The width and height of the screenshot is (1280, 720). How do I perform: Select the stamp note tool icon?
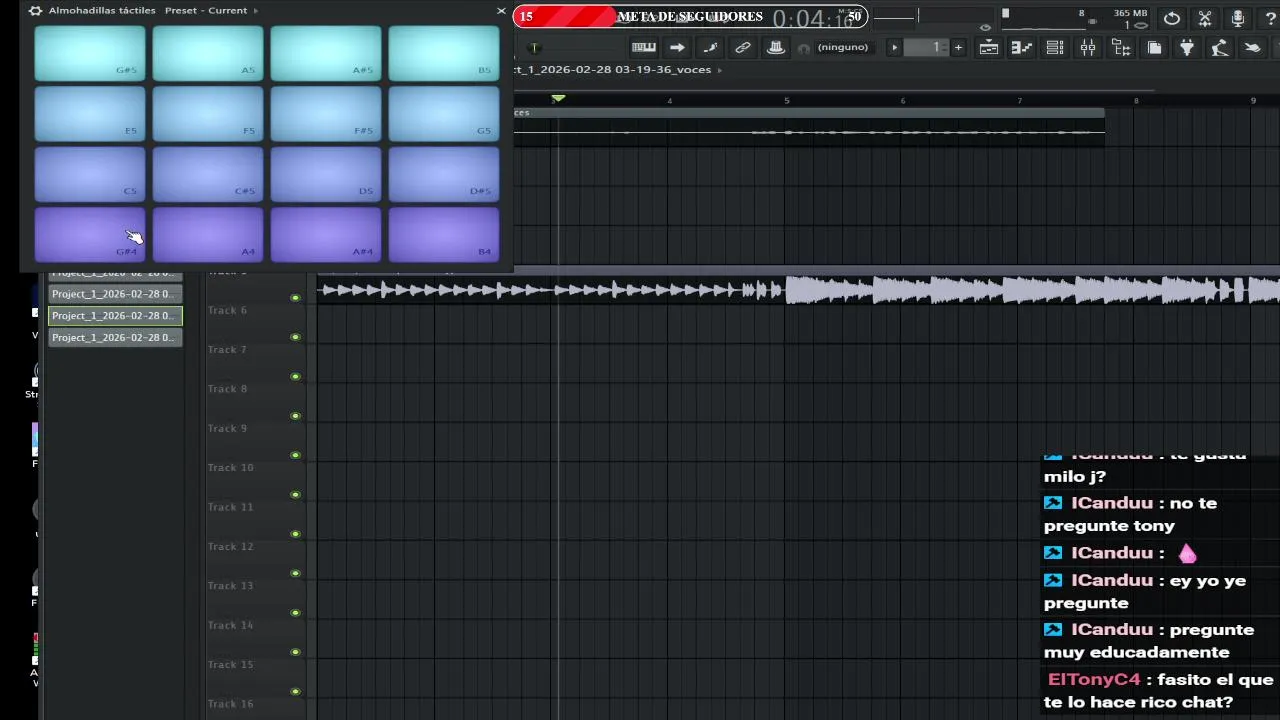[710, 47]
